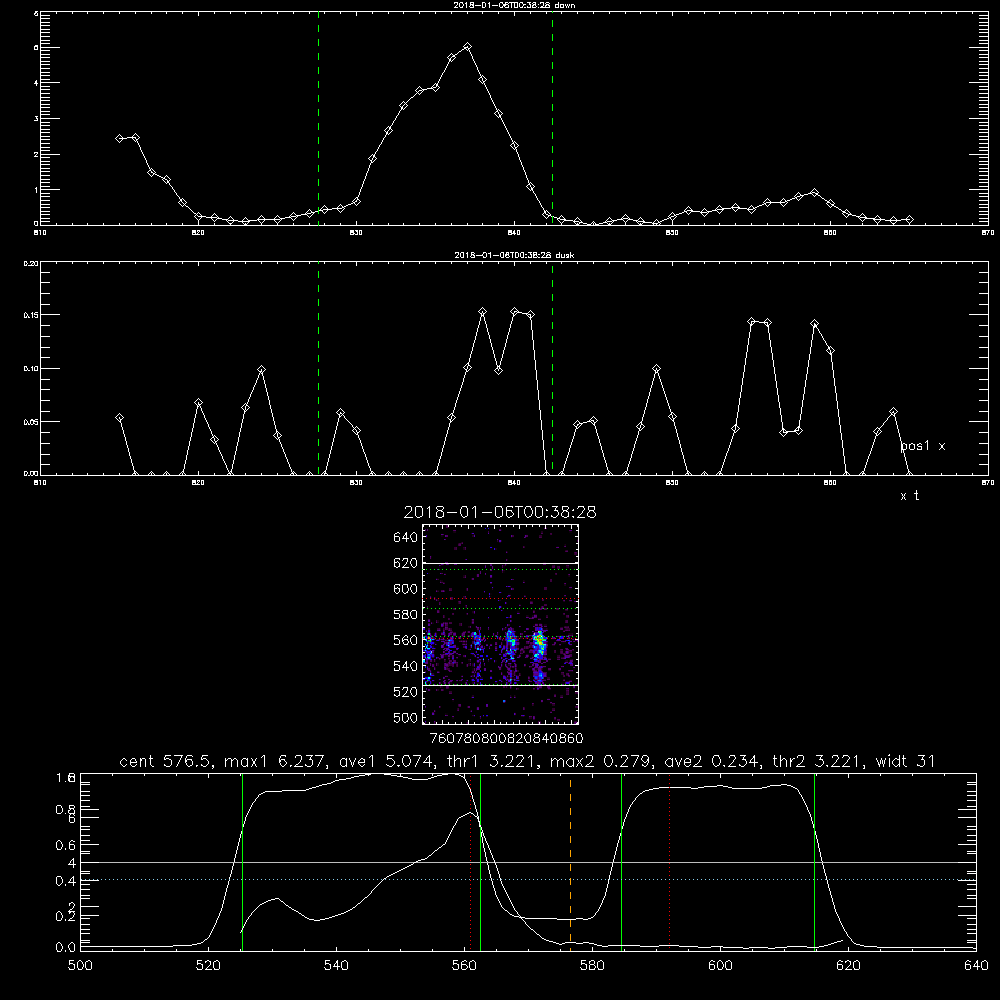Click the 830 x-axis label of dusk plot
Image resolution: width=1000 pixels, height=1000 pixels.
(x=356, y=483)
